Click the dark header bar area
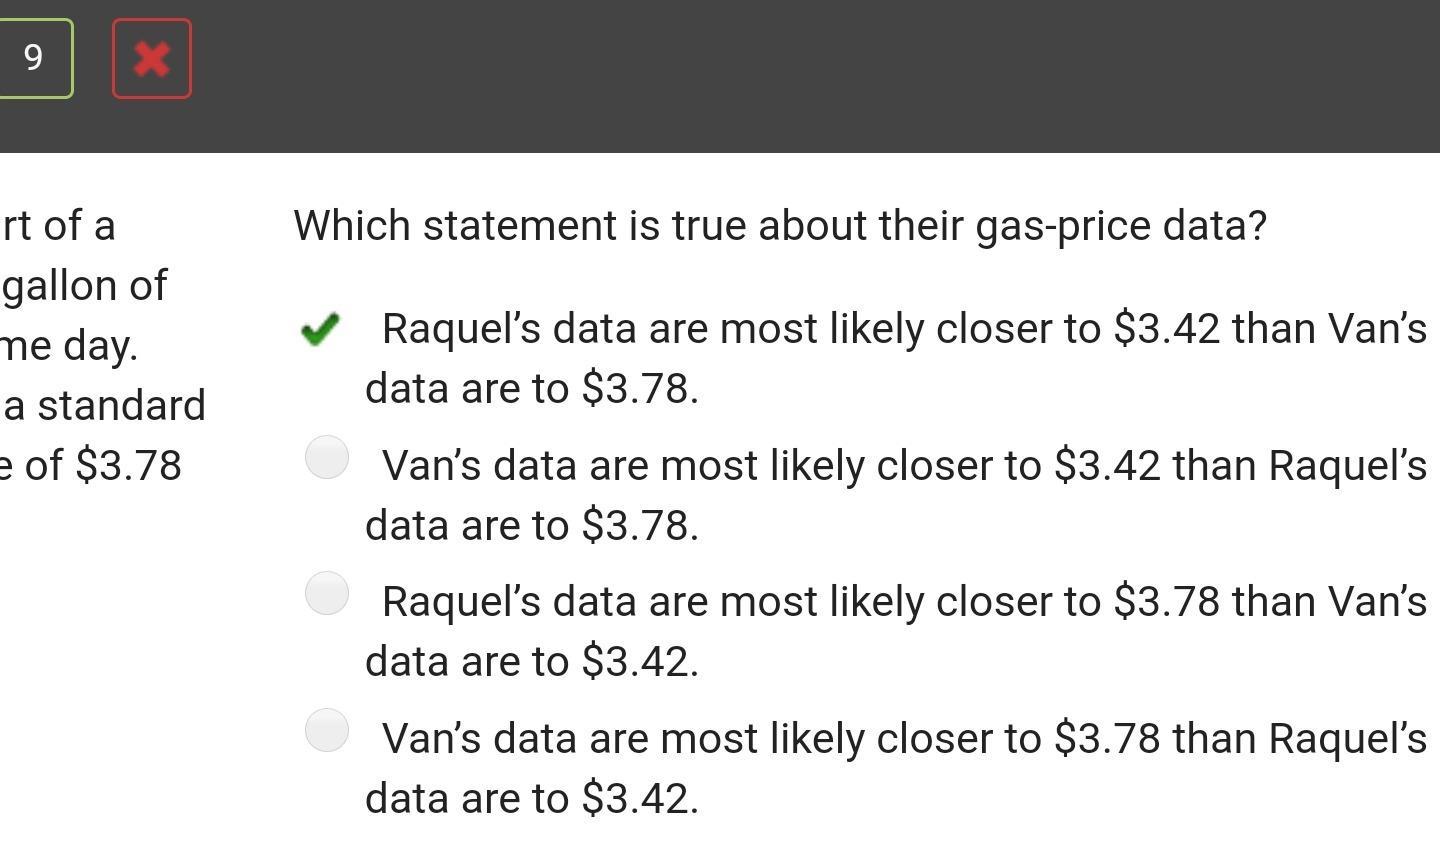The height and width of the screenshot is (867, 1440). (800, 76)
